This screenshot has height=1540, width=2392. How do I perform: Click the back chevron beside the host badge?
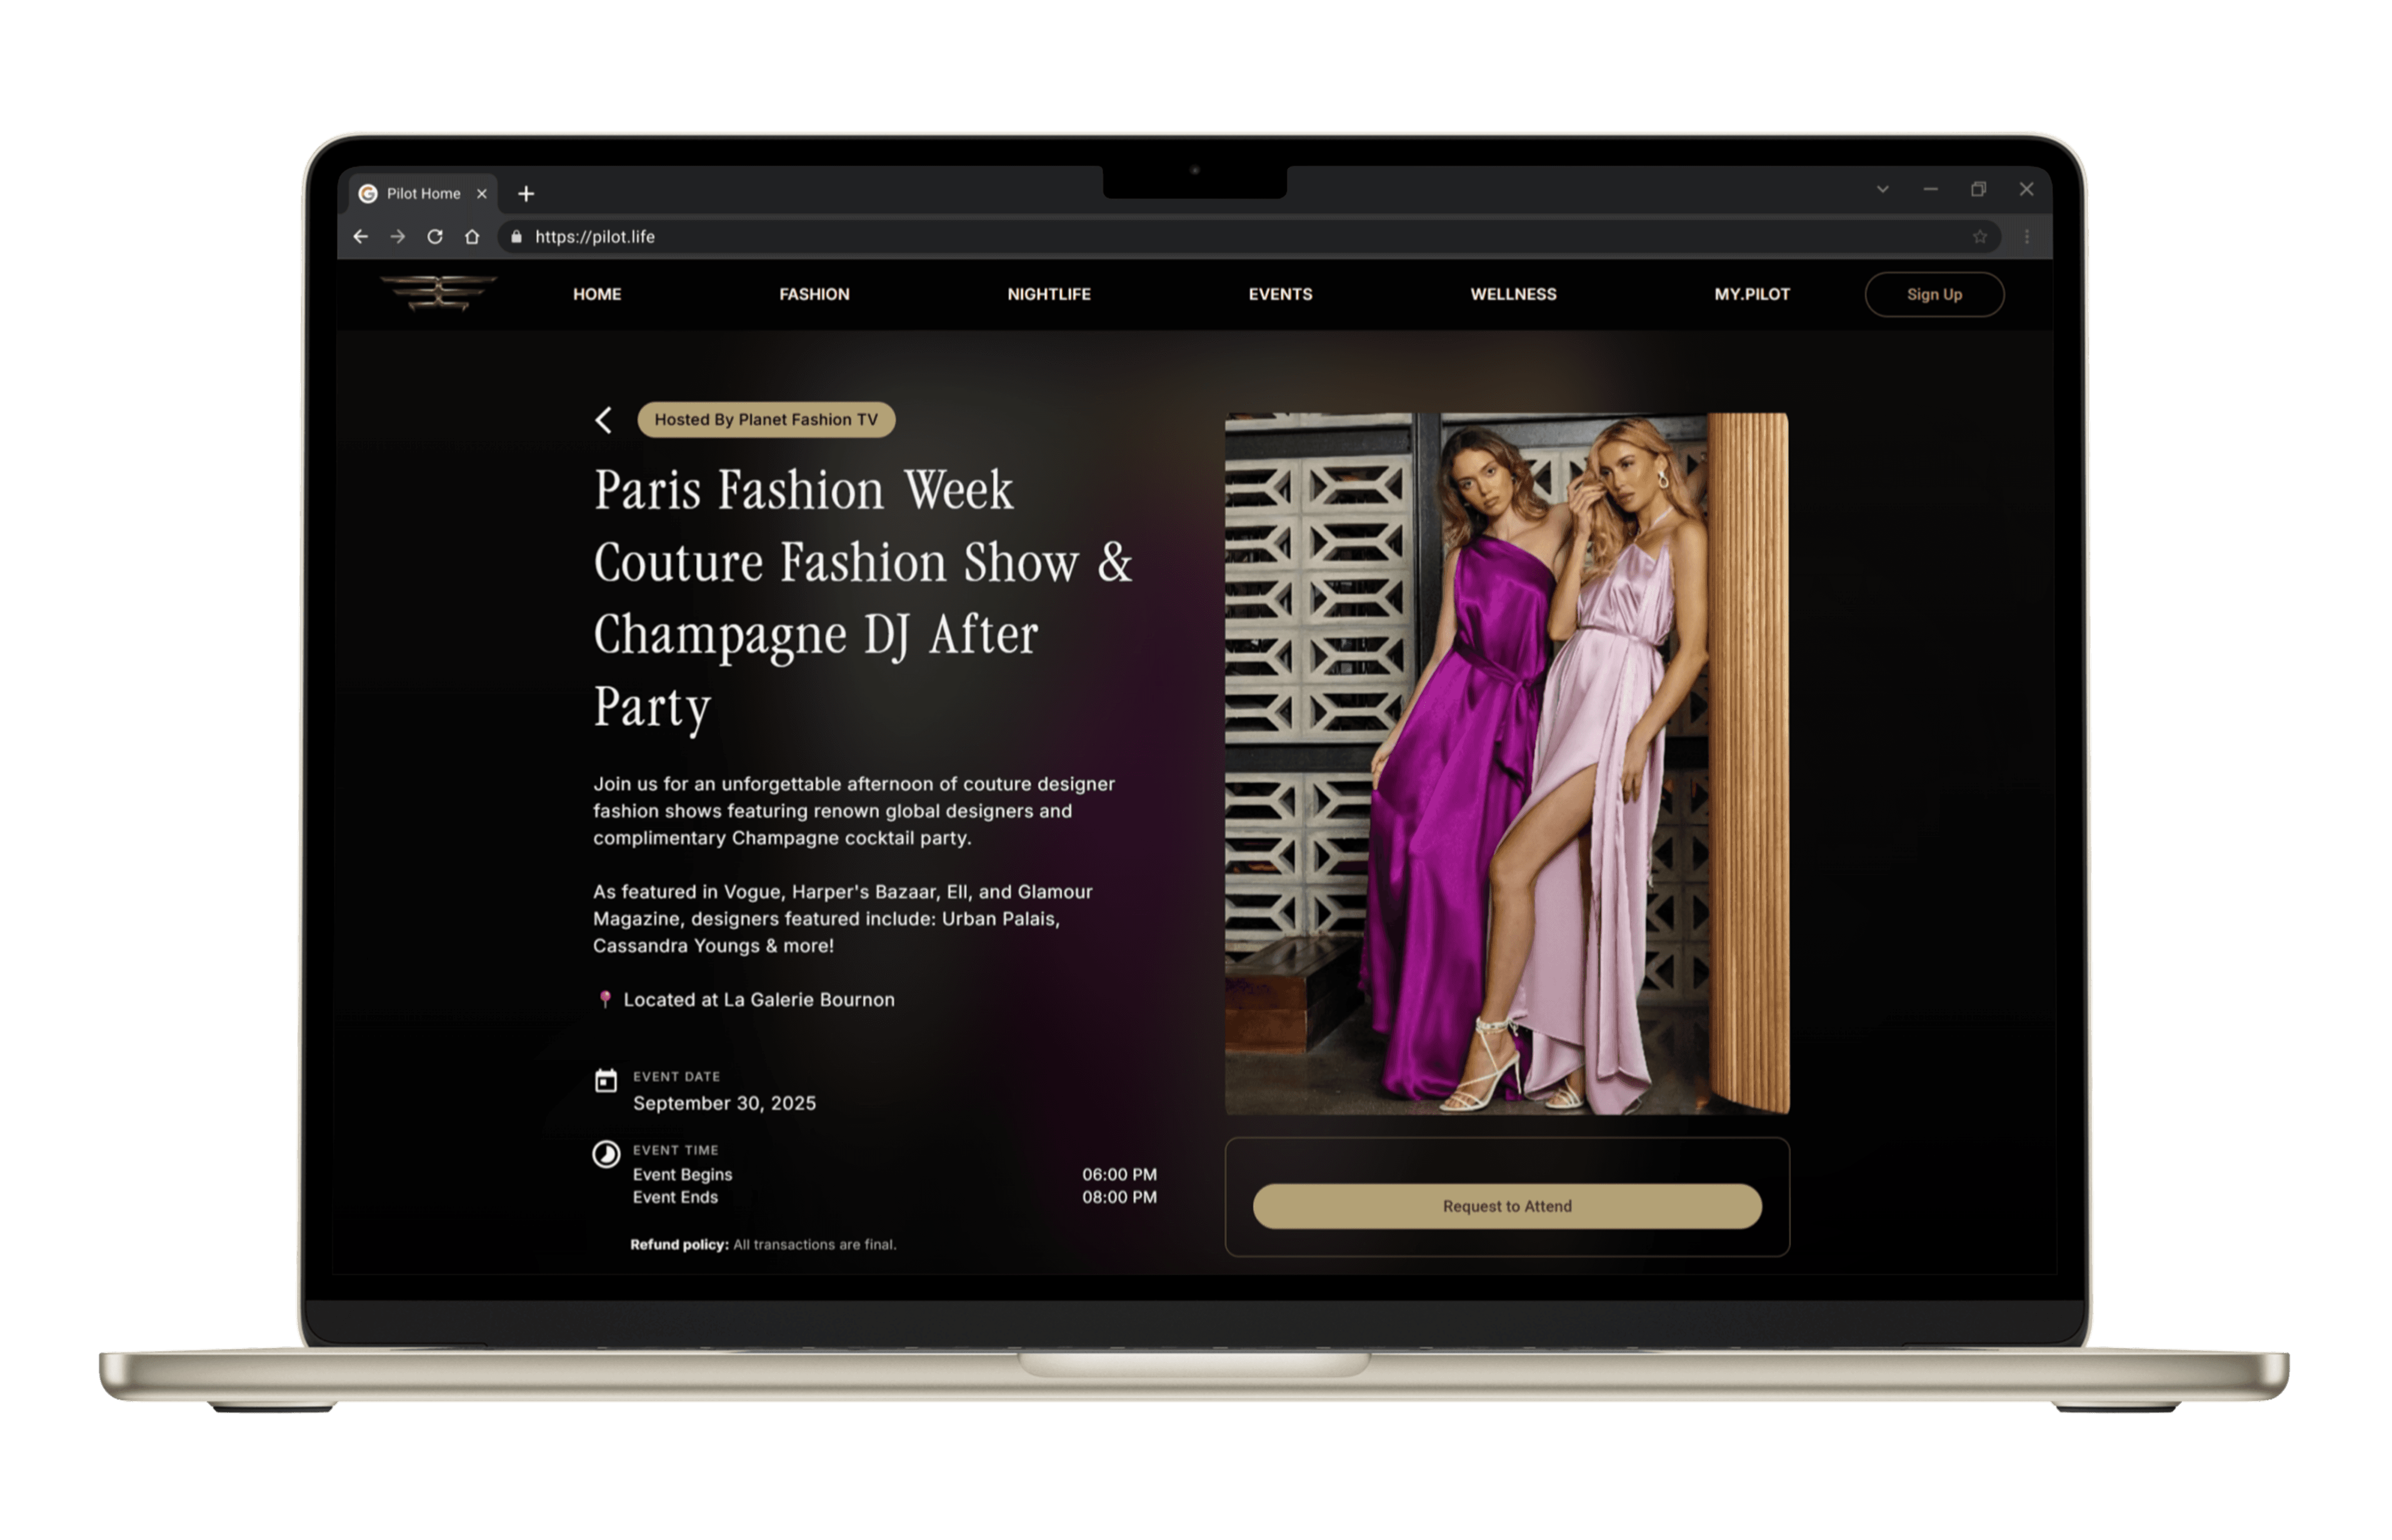603,420
